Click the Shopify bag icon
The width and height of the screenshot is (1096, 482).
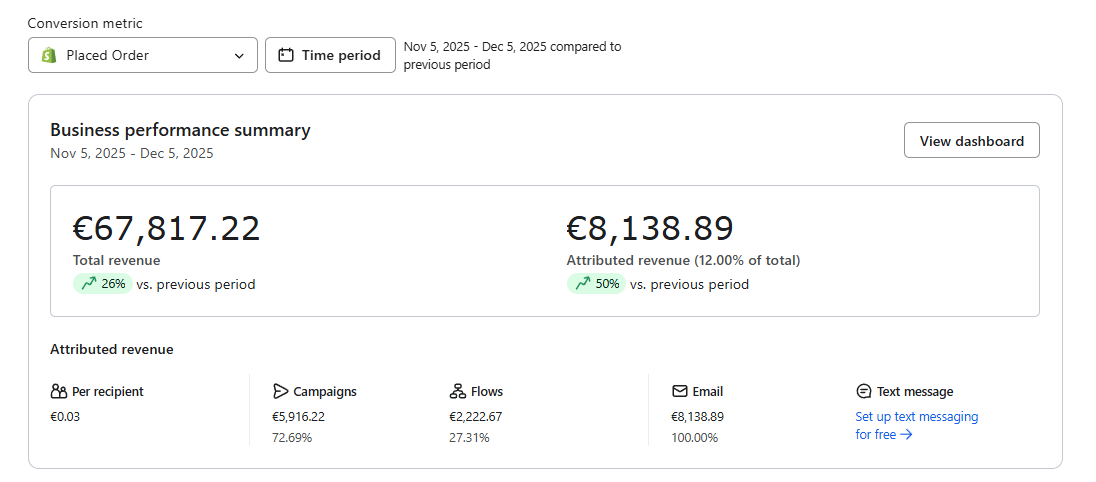click(x=48, y=55)
